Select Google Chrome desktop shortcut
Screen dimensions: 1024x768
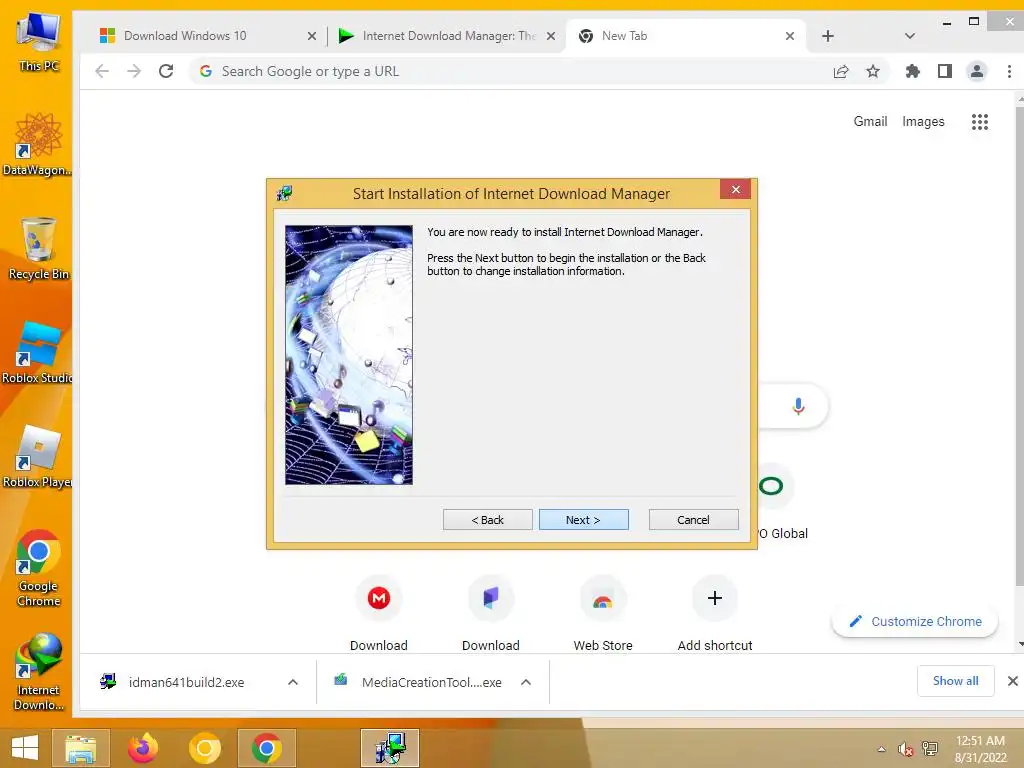tap(39, 568)
